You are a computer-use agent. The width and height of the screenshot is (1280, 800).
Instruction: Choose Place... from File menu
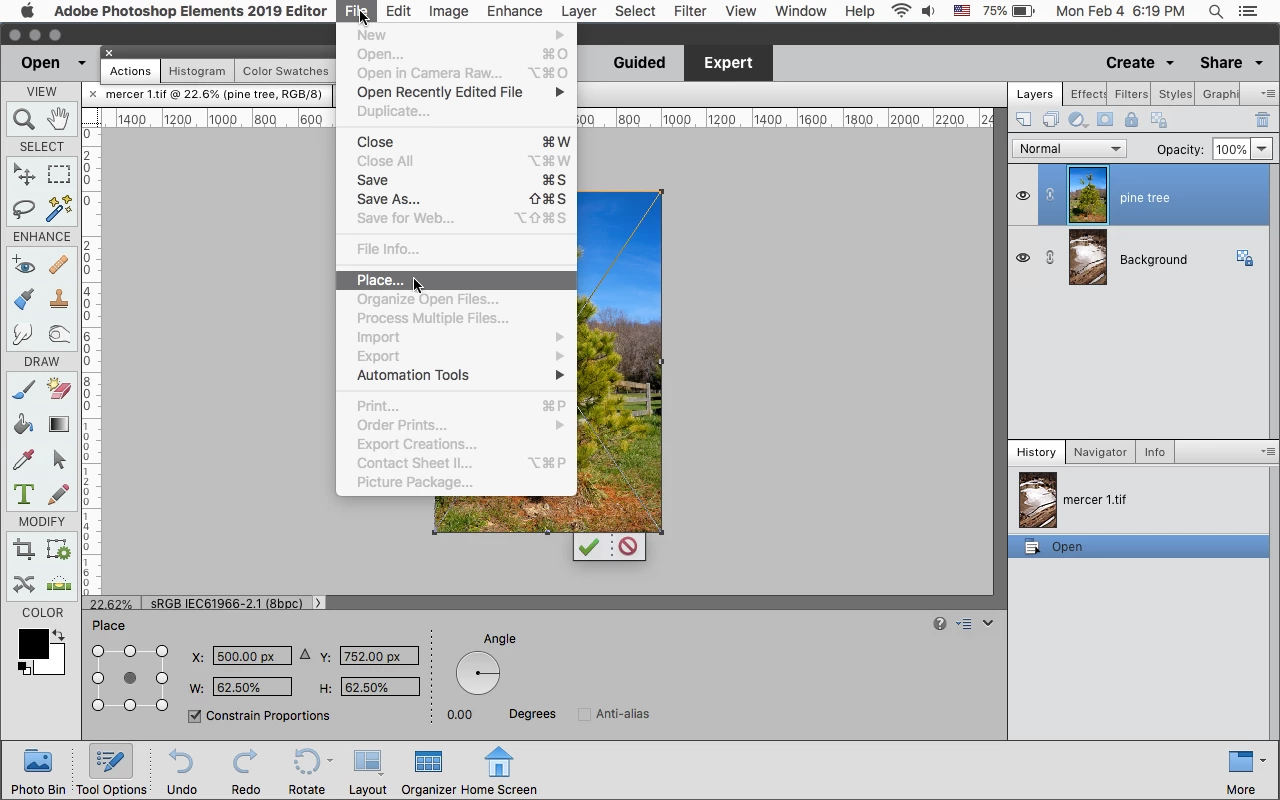tap(456, 280)
